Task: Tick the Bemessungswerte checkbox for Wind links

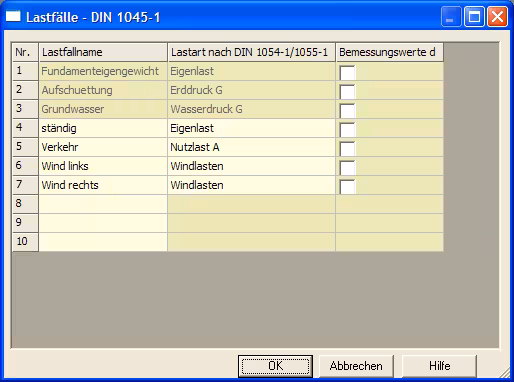Action: coord(347,168)
